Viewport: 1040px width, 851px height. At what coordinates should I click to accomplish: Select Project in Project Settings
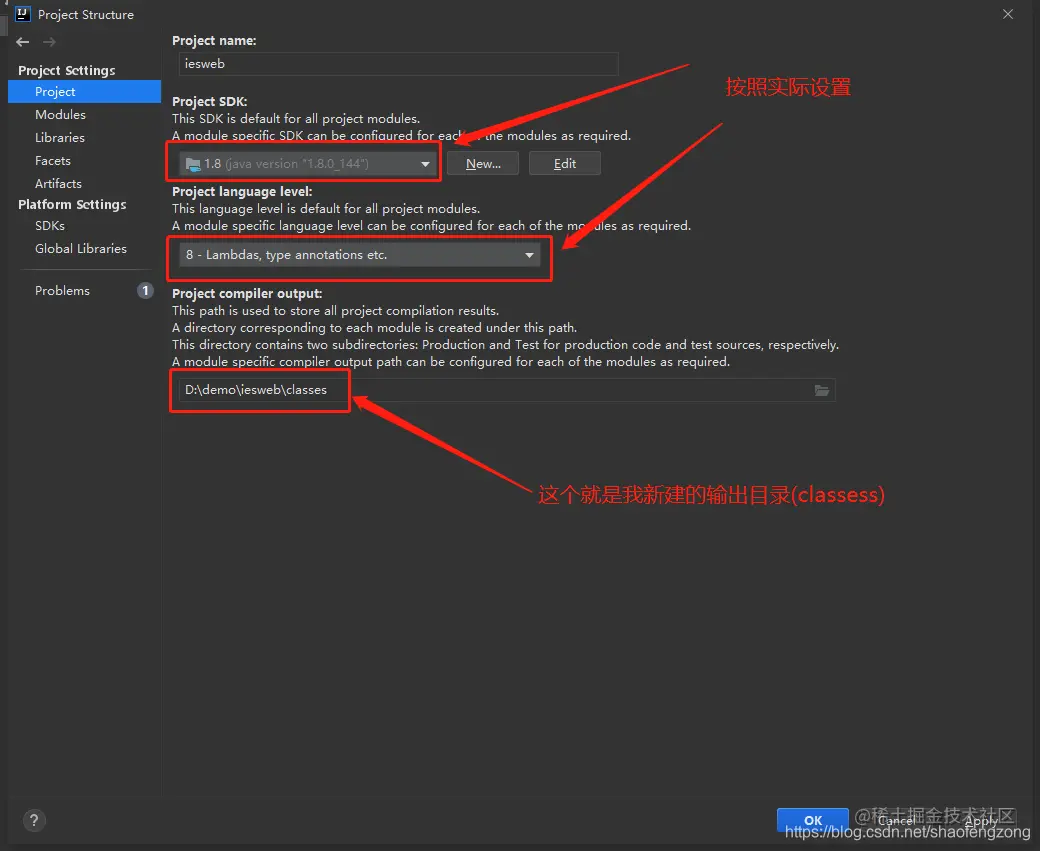(x=84, y=92)
